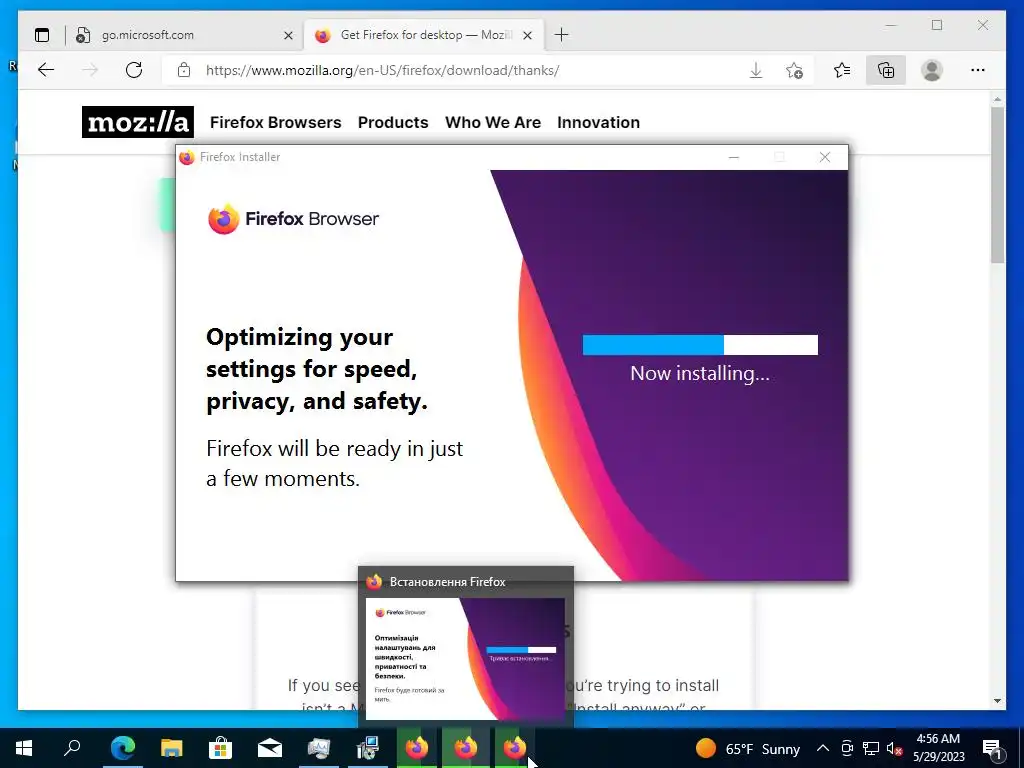Open the notification center

point(992,748)
